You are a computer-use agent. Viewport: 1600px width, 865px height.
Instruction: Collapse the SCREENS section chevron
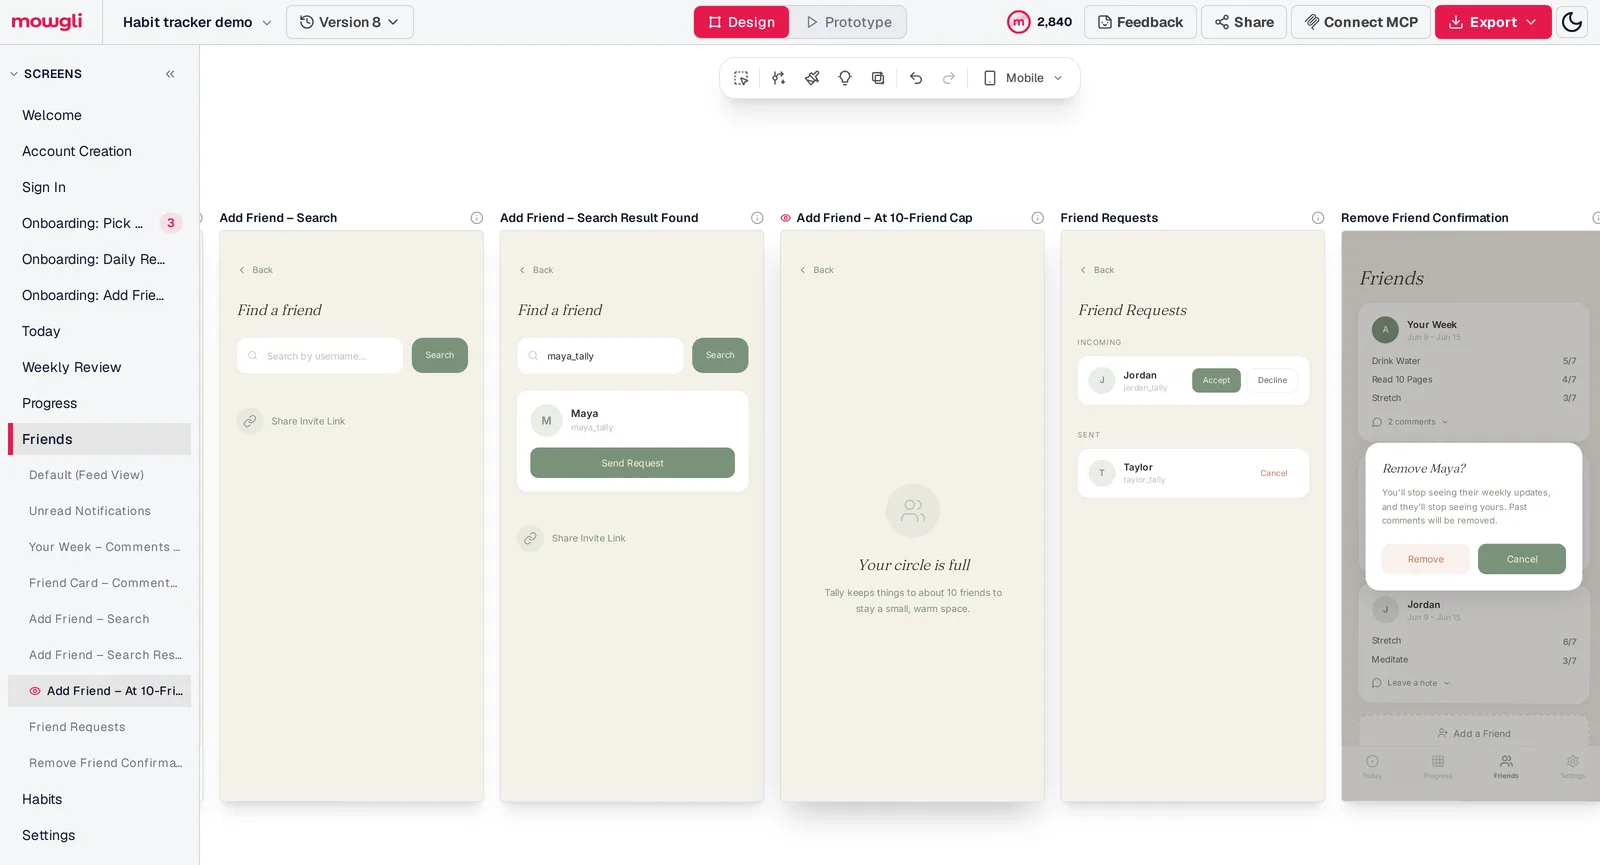point(14,74)
